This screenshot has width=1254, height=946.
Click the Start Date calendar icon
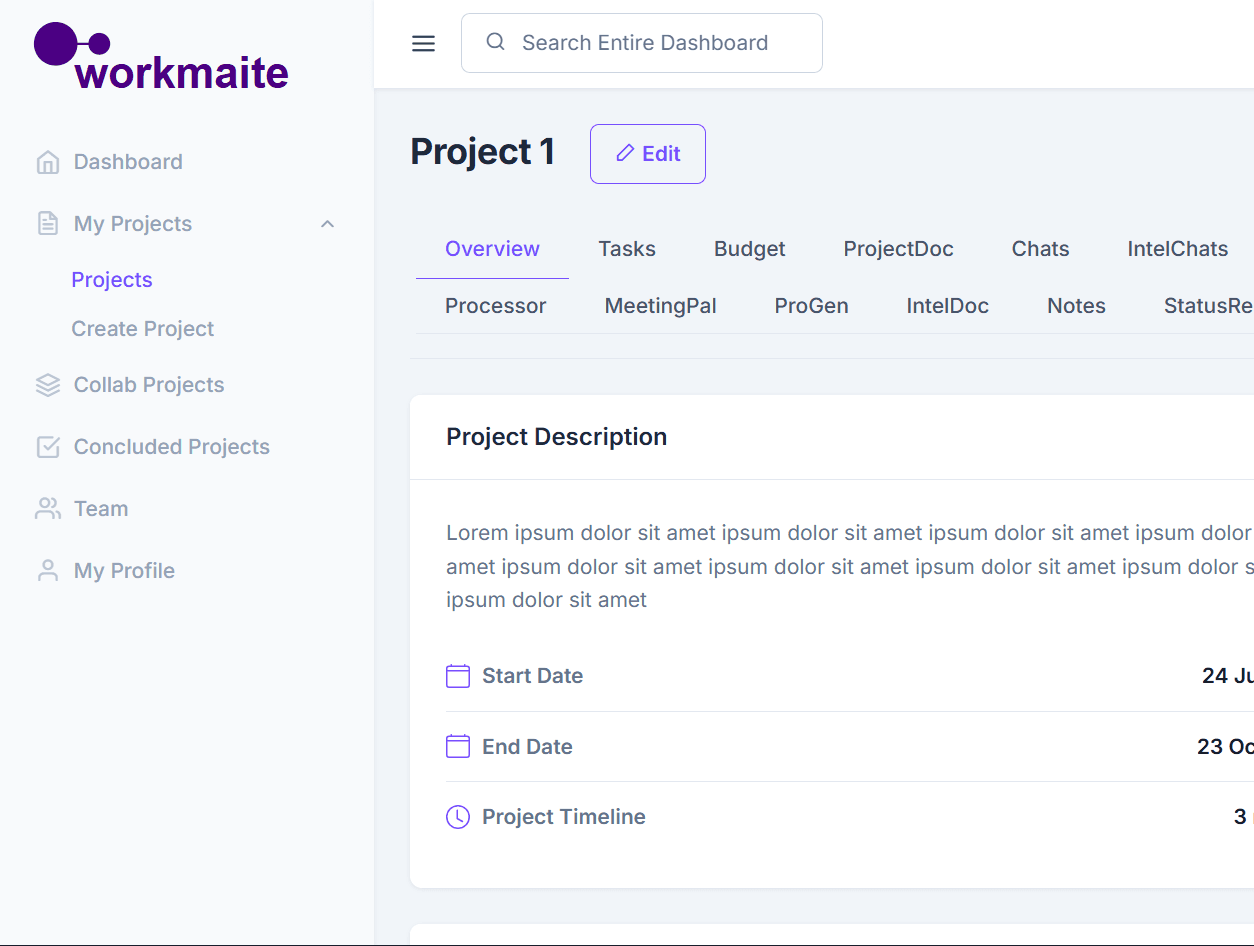457,676
